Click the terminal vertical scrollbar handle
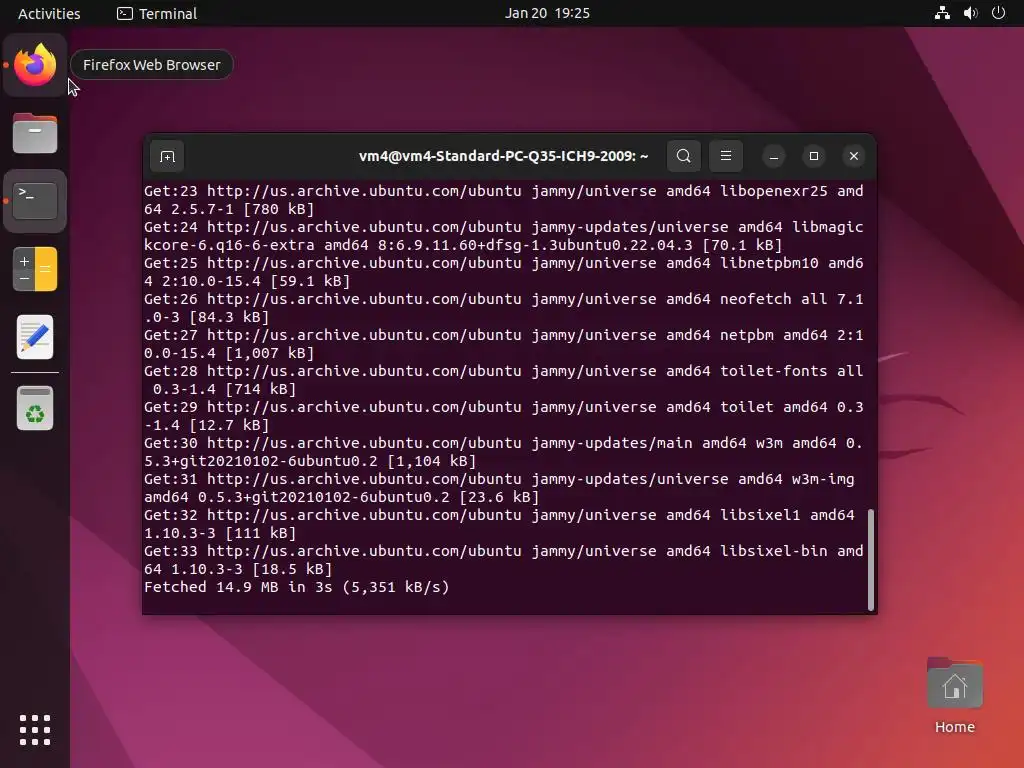 click(x=871, y=560)
